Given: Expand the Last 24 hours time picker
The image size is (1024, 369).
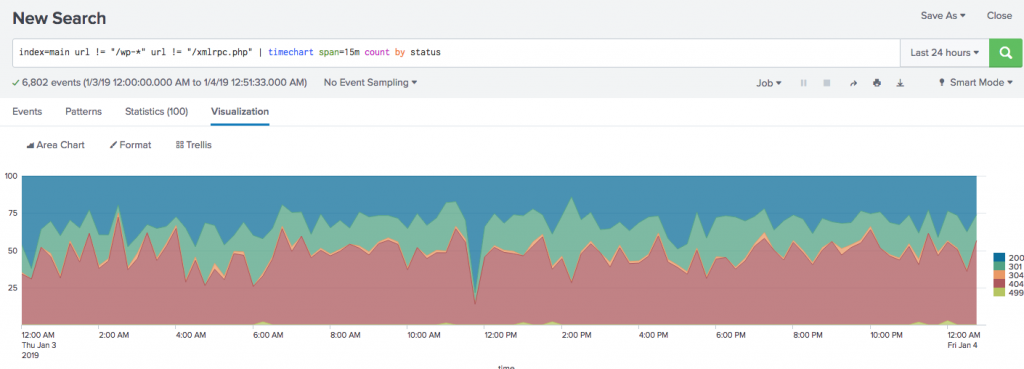Looking at the screenshot, I should [944, 53].
